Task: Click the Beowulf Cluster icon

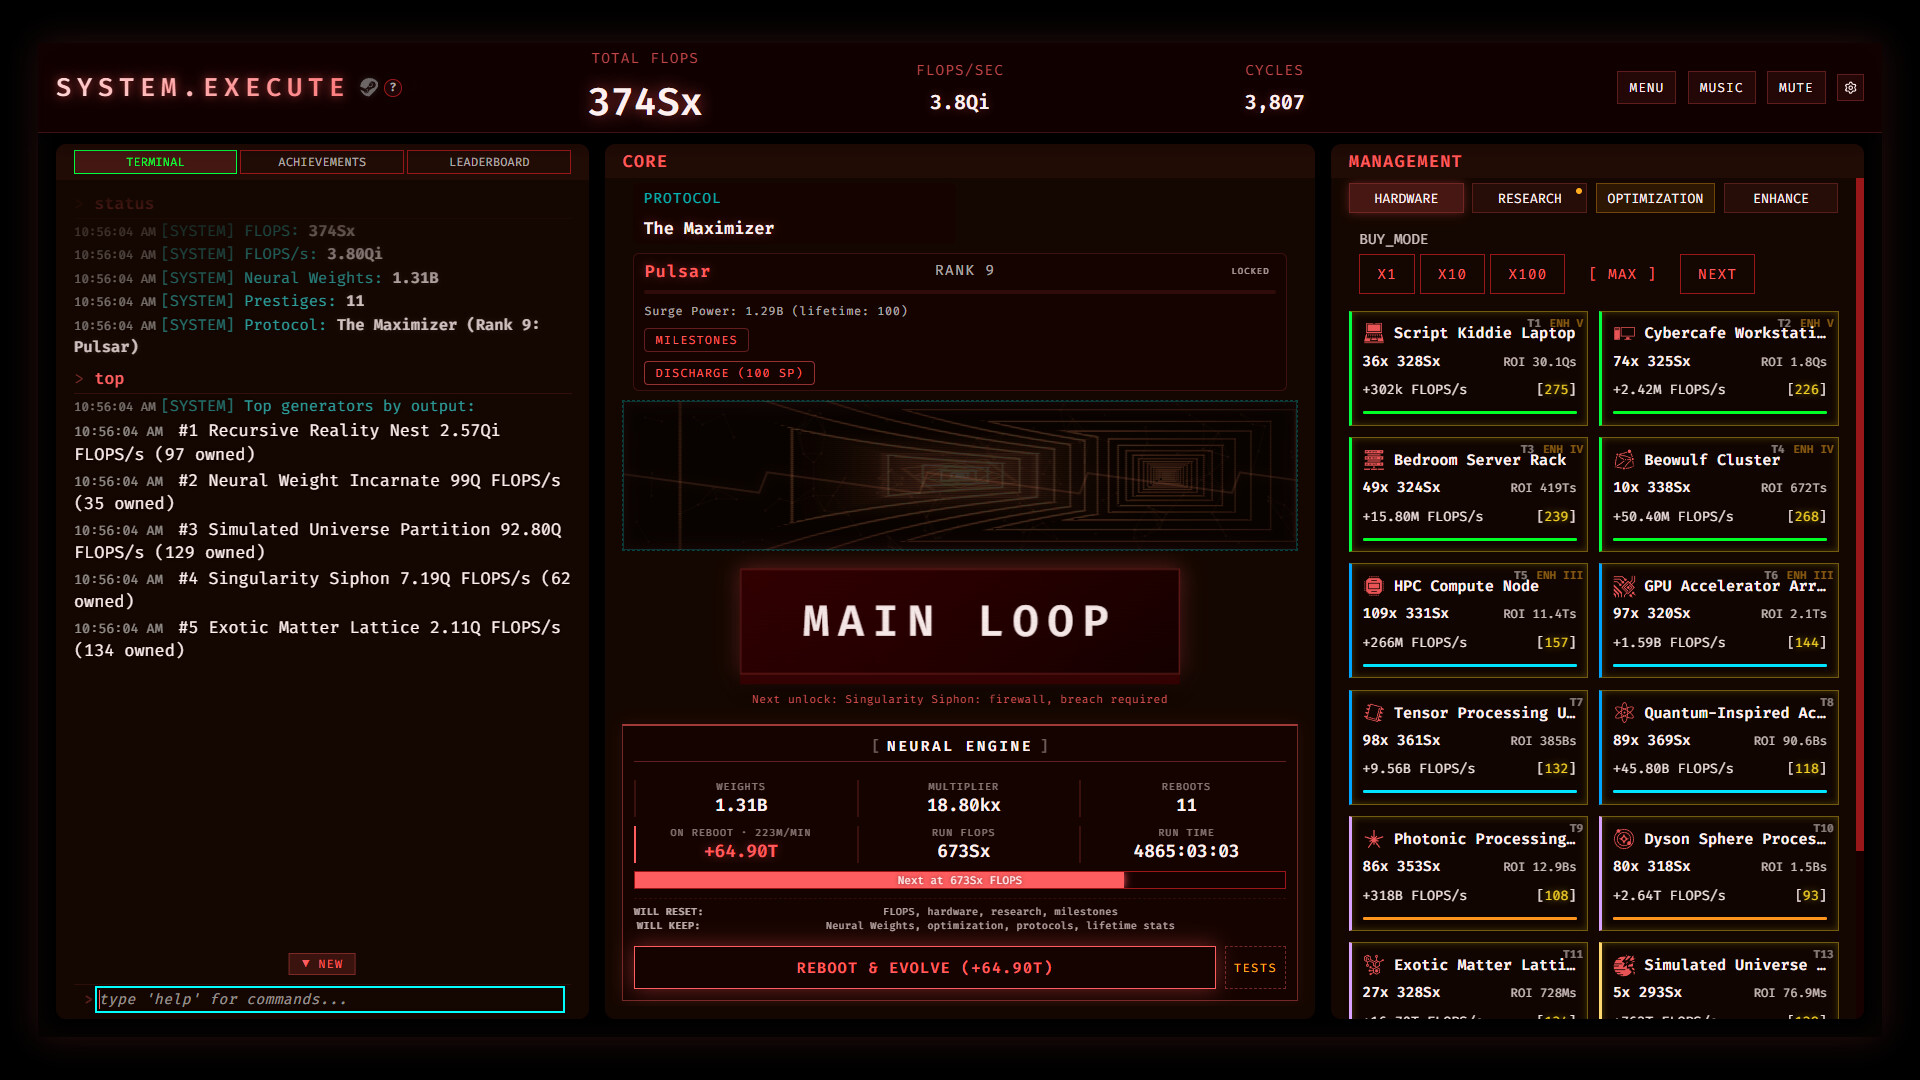Action: point(1624,460)
